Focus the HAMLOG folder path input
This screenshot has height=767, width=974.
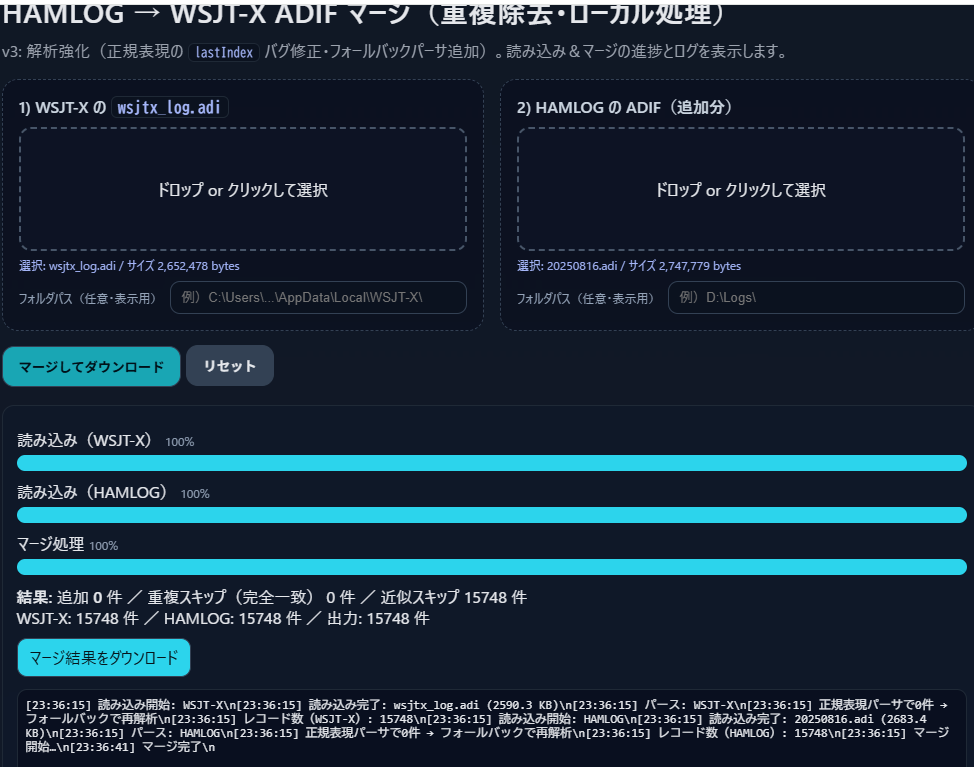(816, 297)
